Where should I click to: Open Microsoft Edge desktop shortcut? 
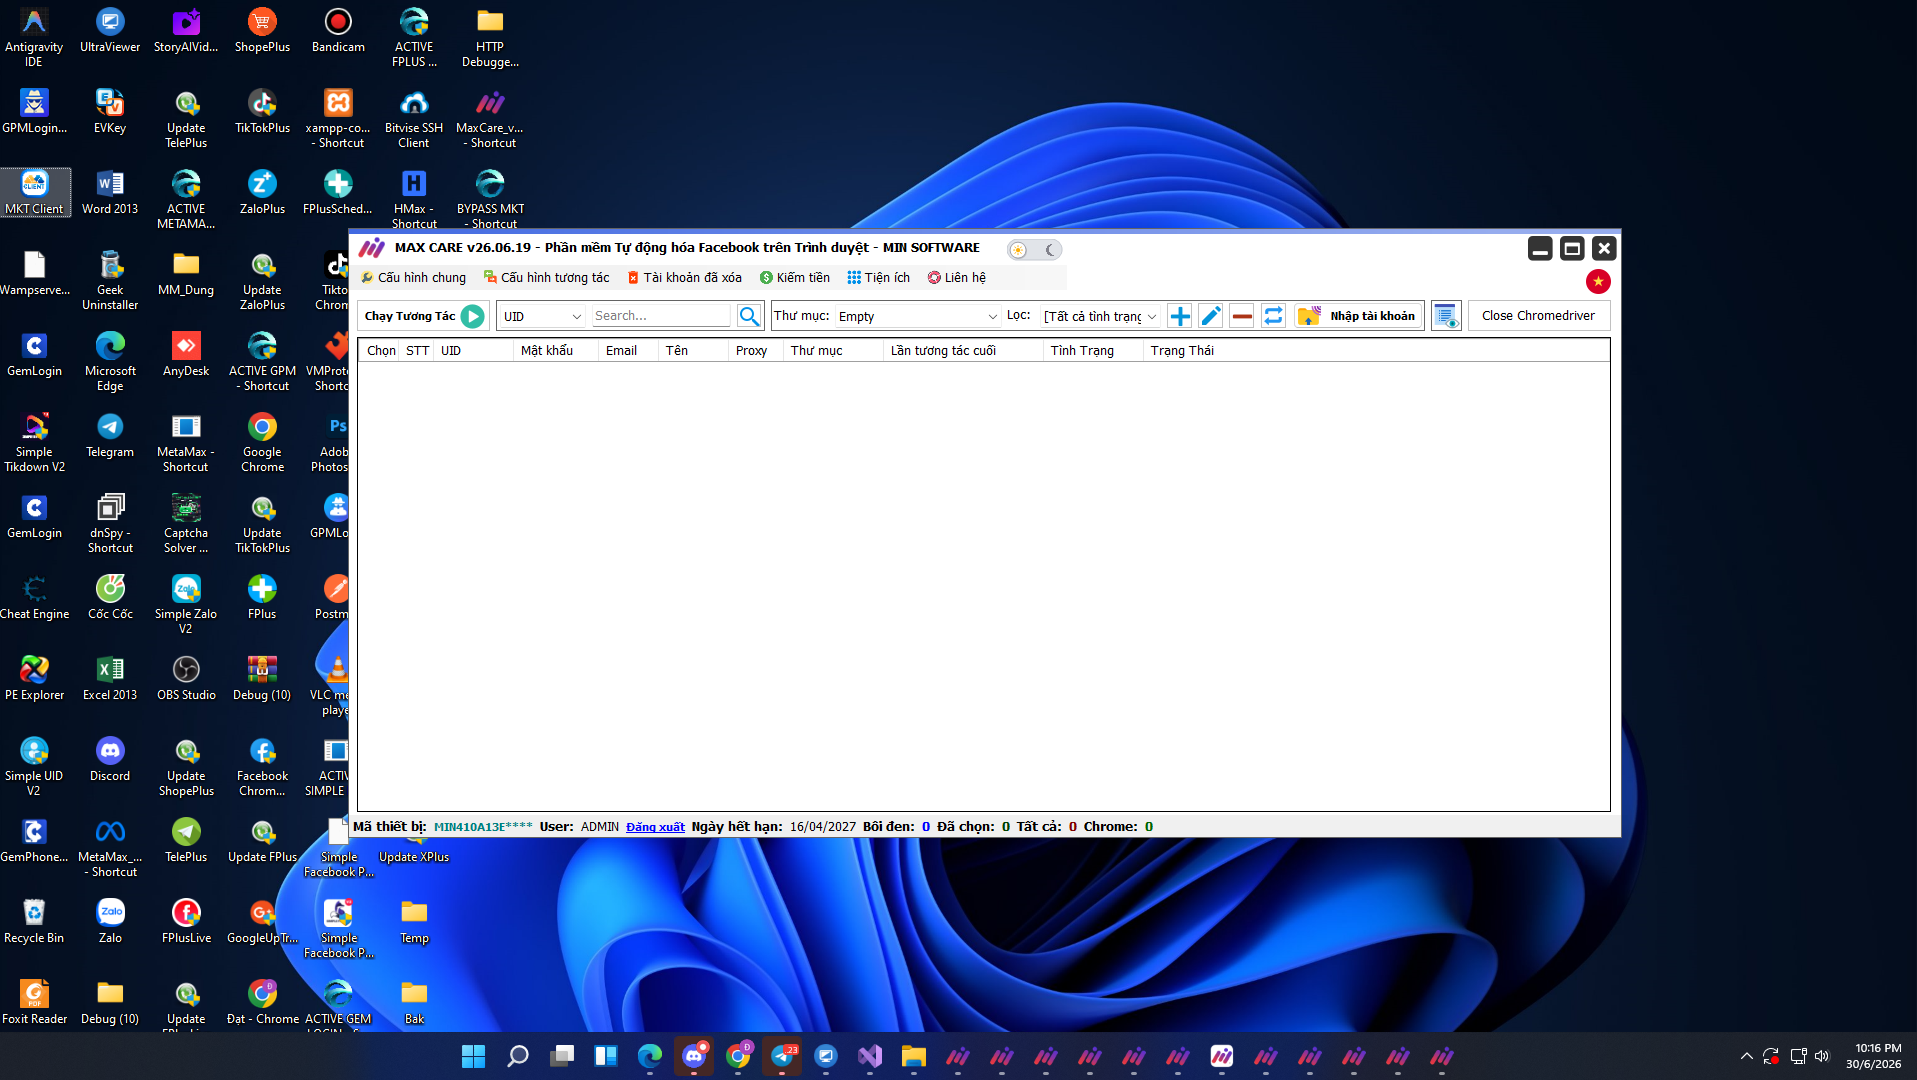pos(110,360)
